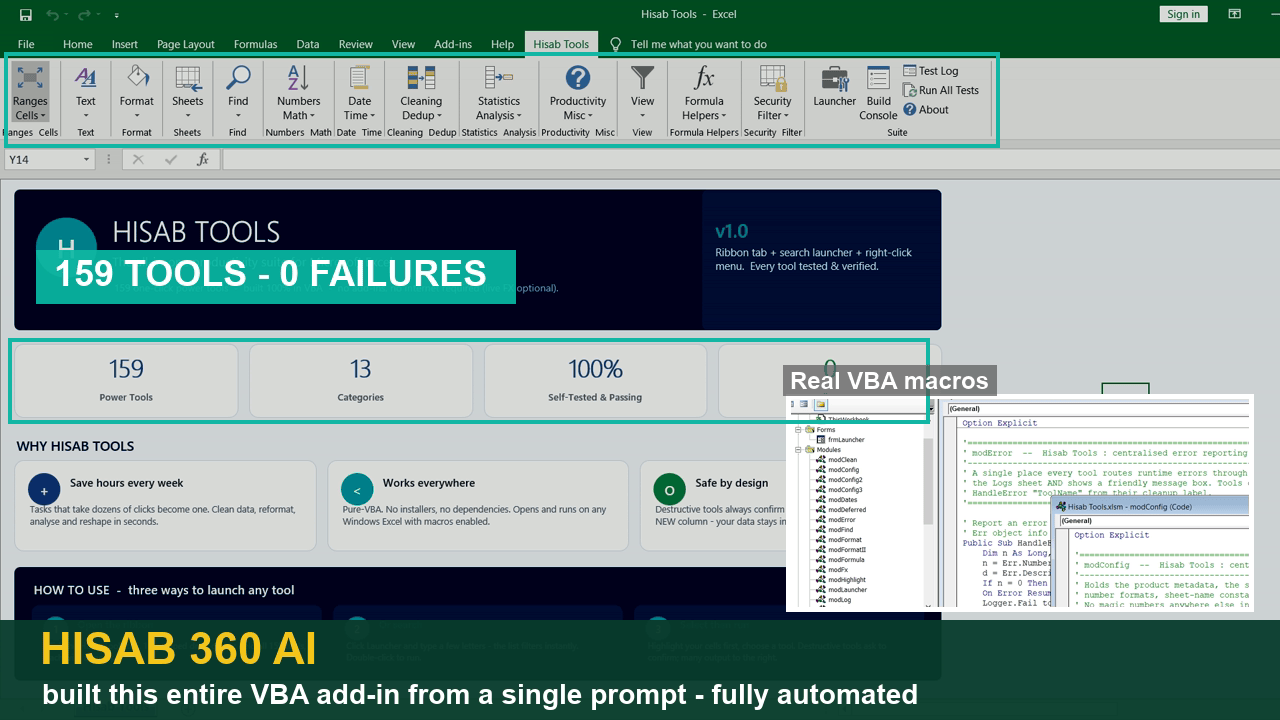Click the Safe by design heading
Image resolution: width=1280 pixels, height=720 pixels.
(x=732, y=483)
